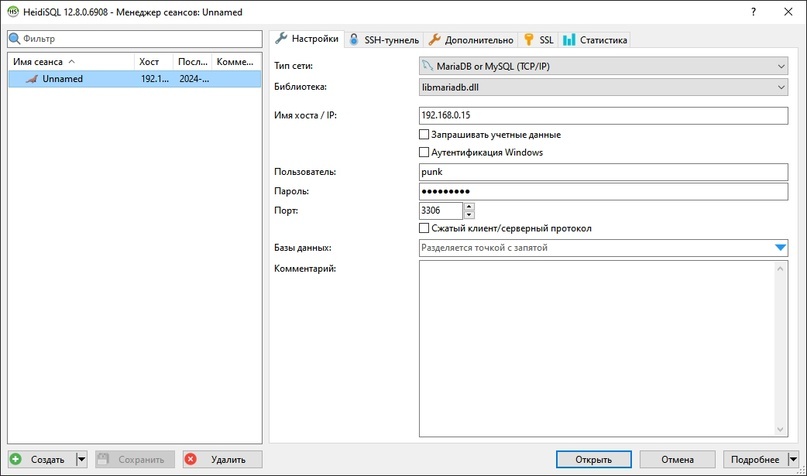
Task: Click the magnifier icon in the filter box
Action: pyautogui.click(x=14, y=39)
